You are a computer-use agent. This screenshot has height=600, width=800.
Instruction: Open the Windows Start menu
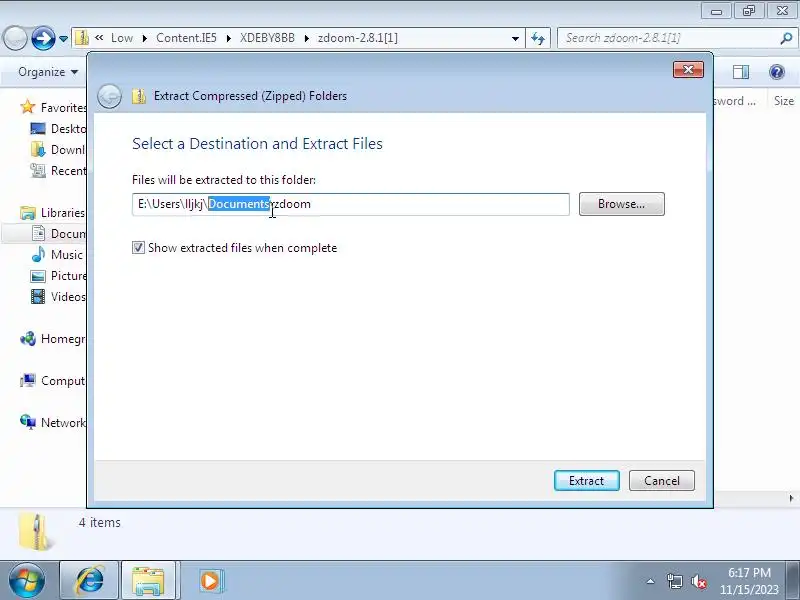click(27, 581)
